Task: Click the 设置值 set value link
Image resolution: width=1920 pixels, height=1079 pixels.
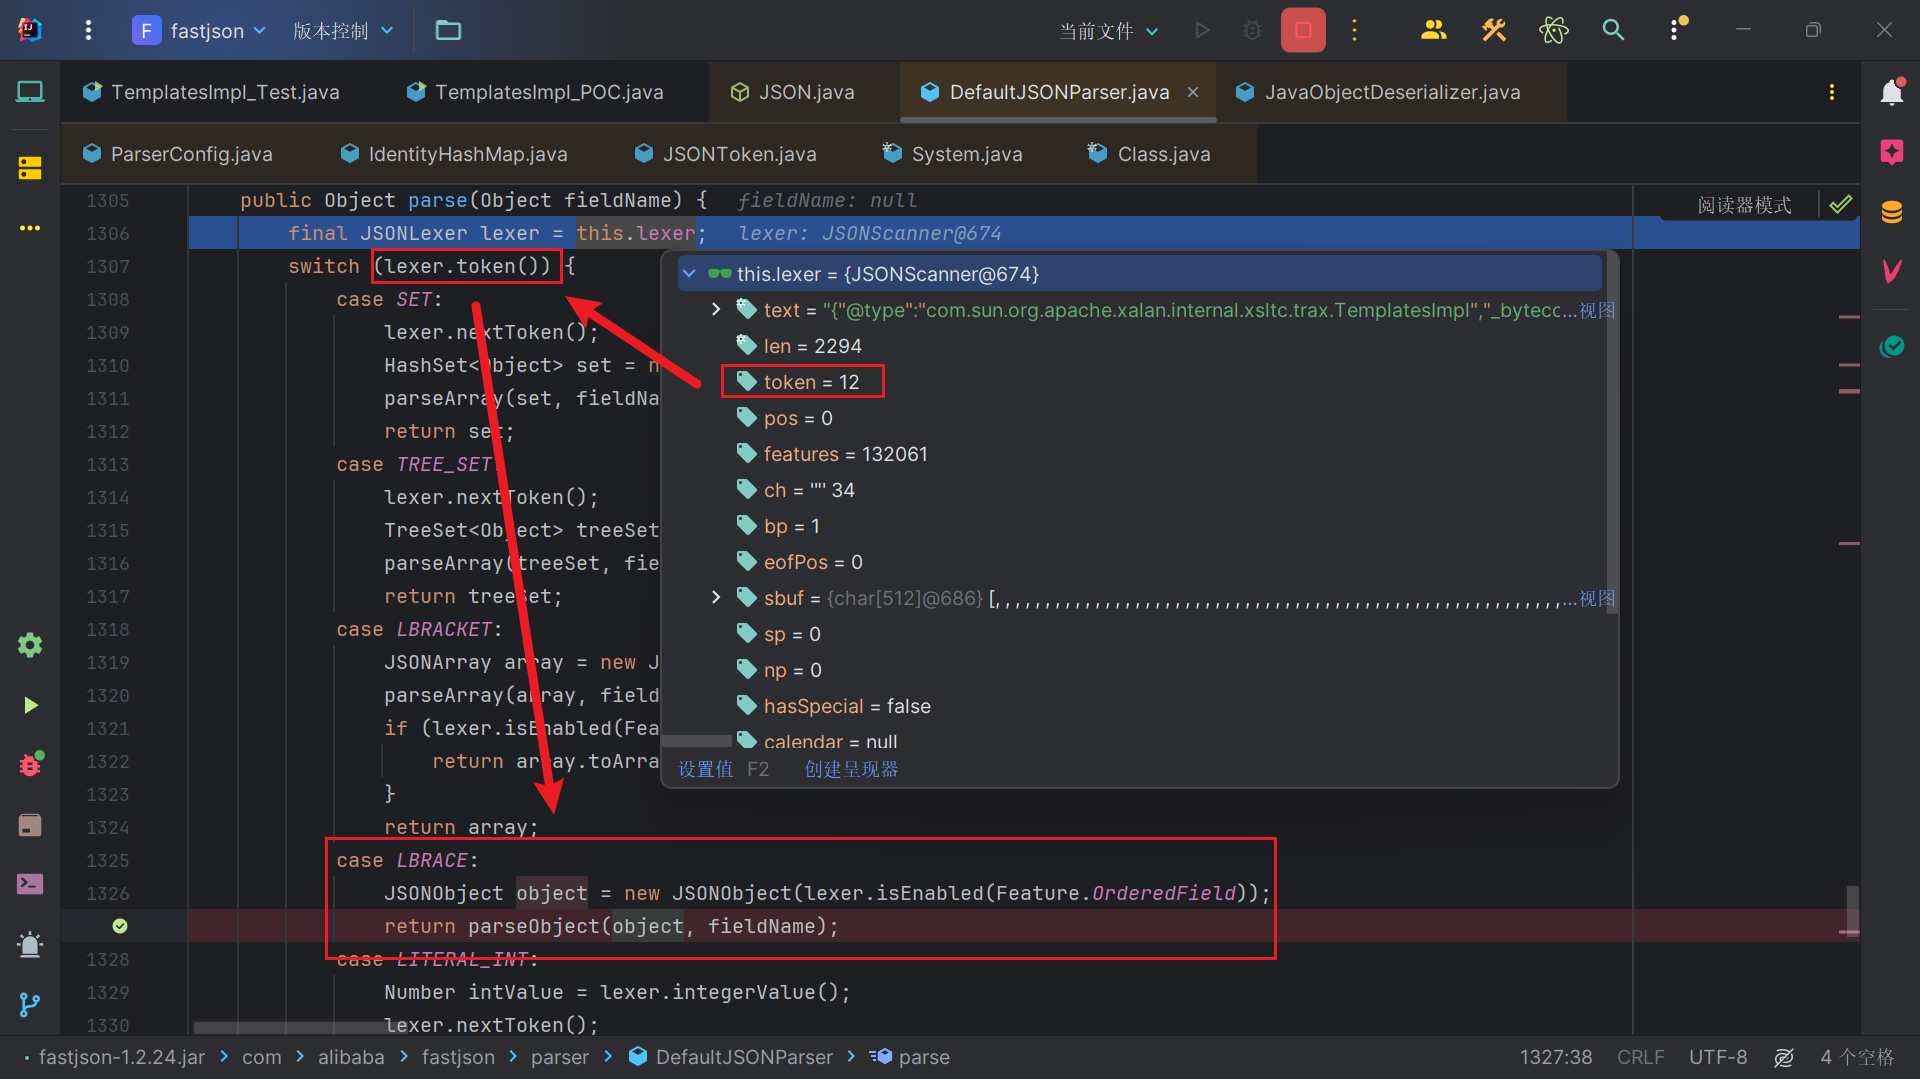Action: (x=706, y=769)
